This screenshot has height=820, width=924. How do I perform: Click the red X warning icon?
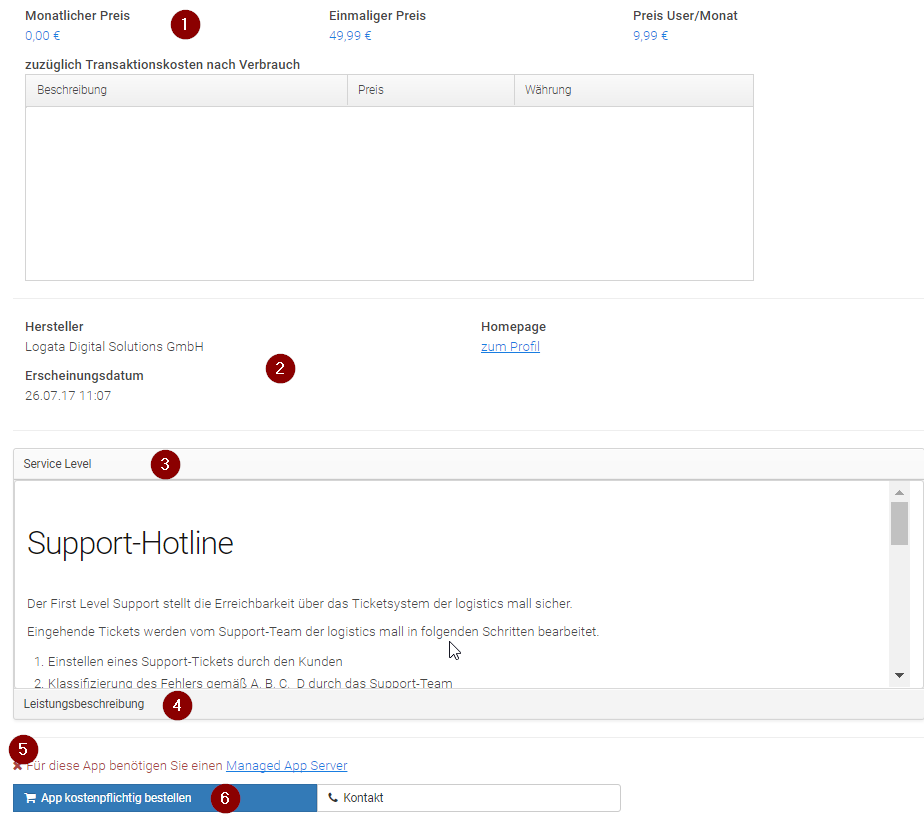click(18, 766)
